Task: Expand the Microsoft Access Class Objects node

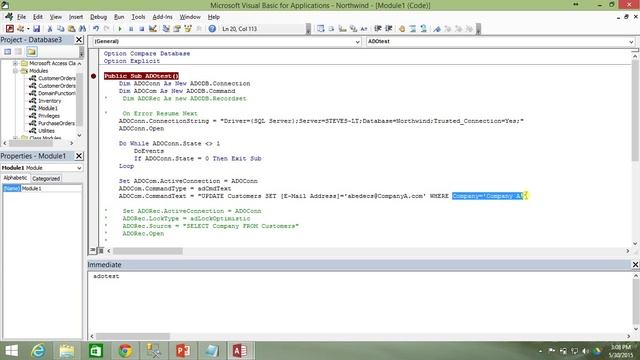Action: tap(15, 63)
